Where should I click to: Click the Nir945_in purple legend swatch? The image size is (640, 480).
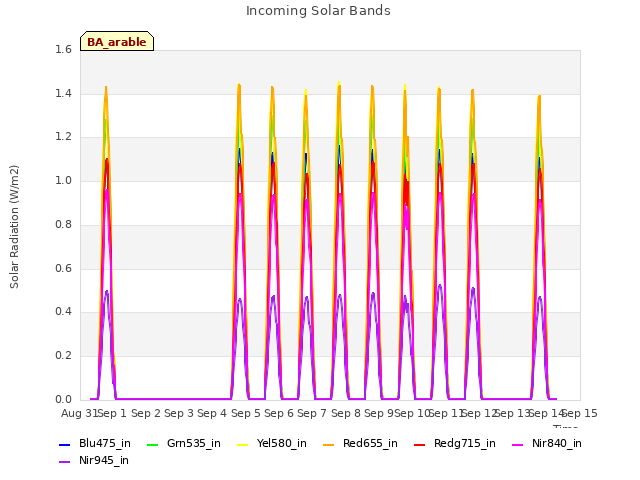point(64,462)
